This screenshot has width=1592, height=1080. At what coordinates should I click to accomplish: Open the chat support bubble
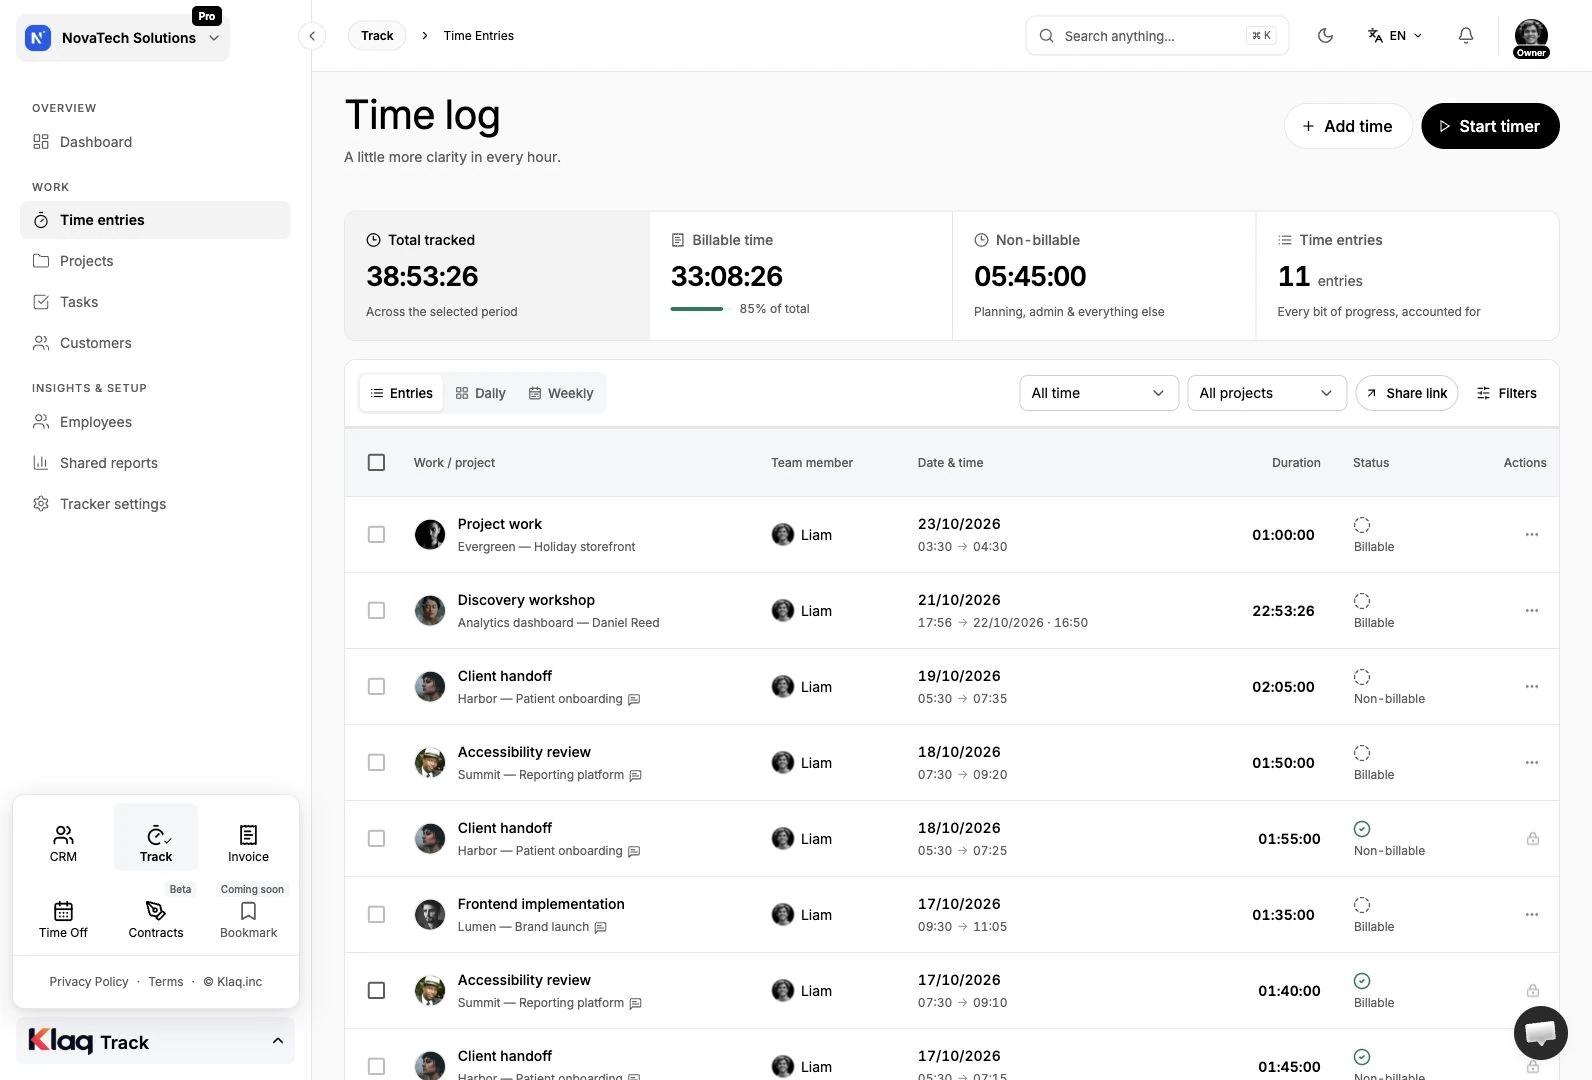1540,1033
